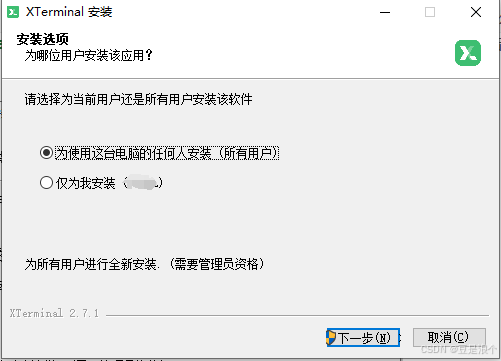Click the 为哪位用户安装该应用? subtitle
The width and height of the screenshot is (501, 361).
89,55
